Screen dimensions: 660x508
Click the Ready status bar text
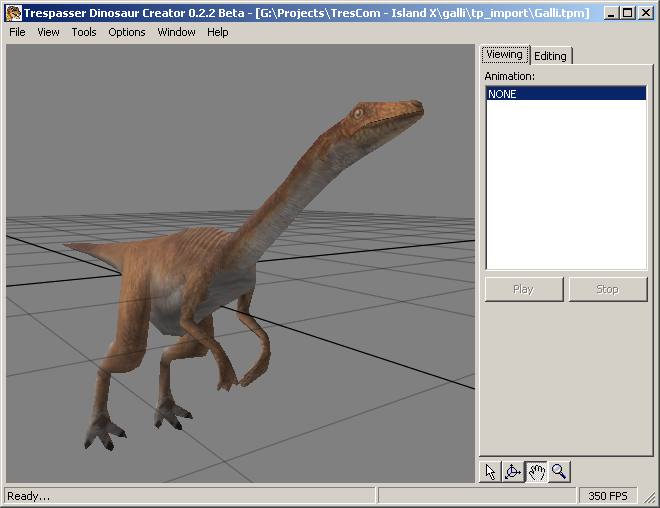click(x=29, y=496)
